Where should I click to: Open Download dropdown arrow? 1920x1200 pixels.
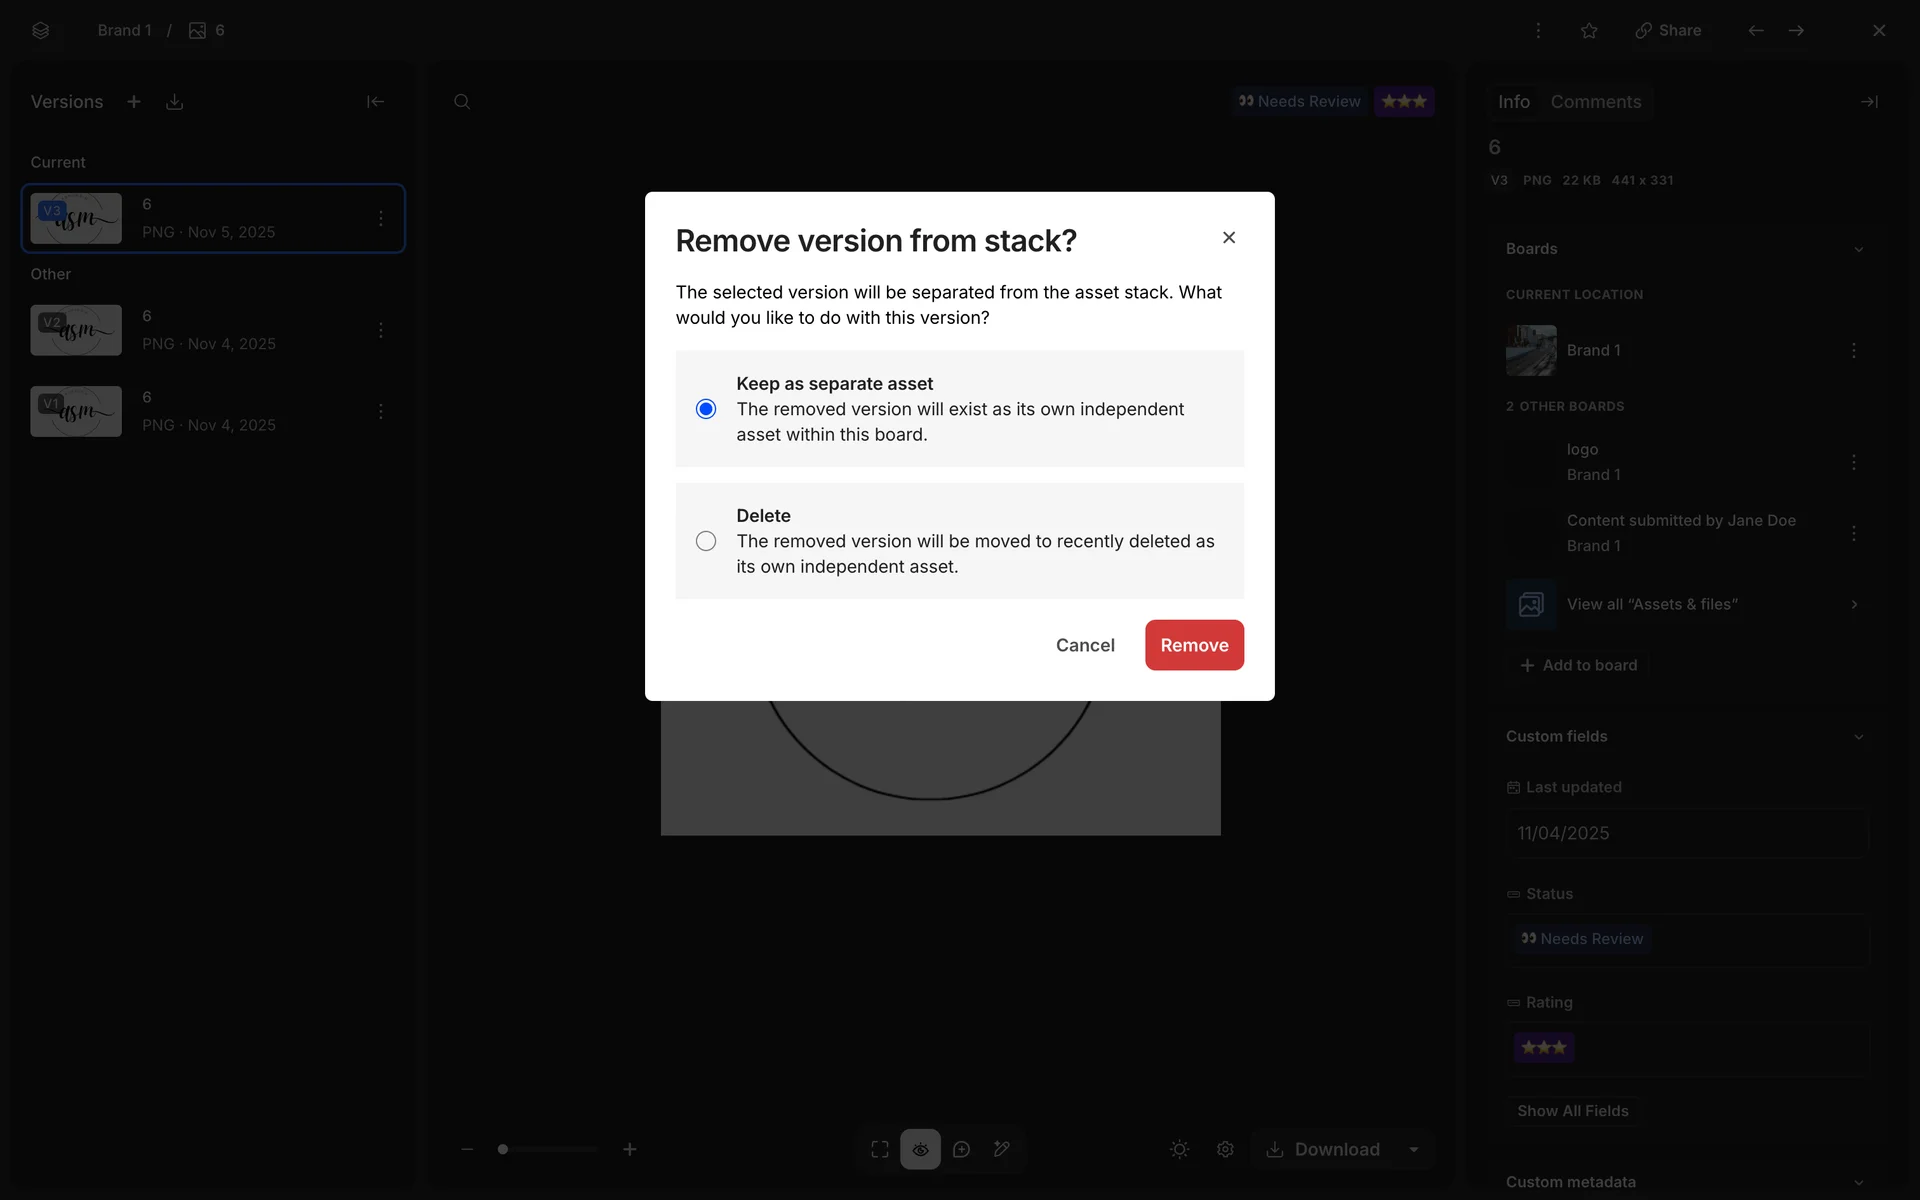tap(1414, 1149)
